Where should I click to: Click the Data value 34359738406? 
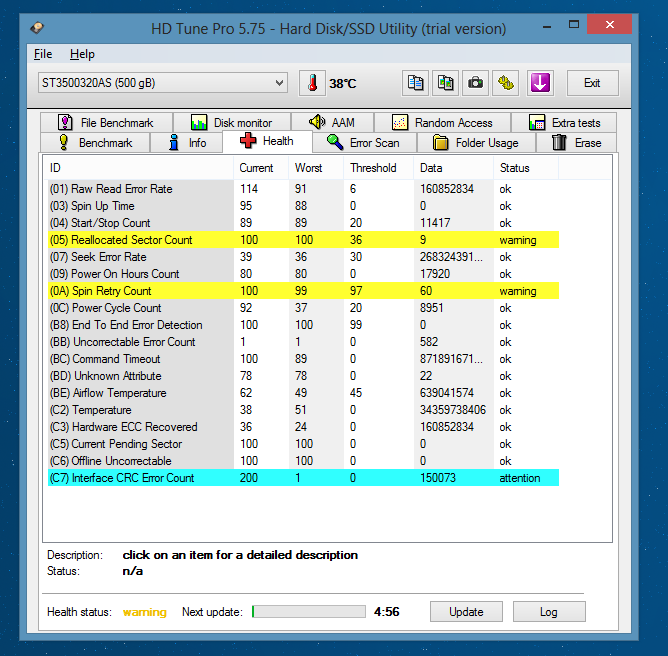click(453, 410)
